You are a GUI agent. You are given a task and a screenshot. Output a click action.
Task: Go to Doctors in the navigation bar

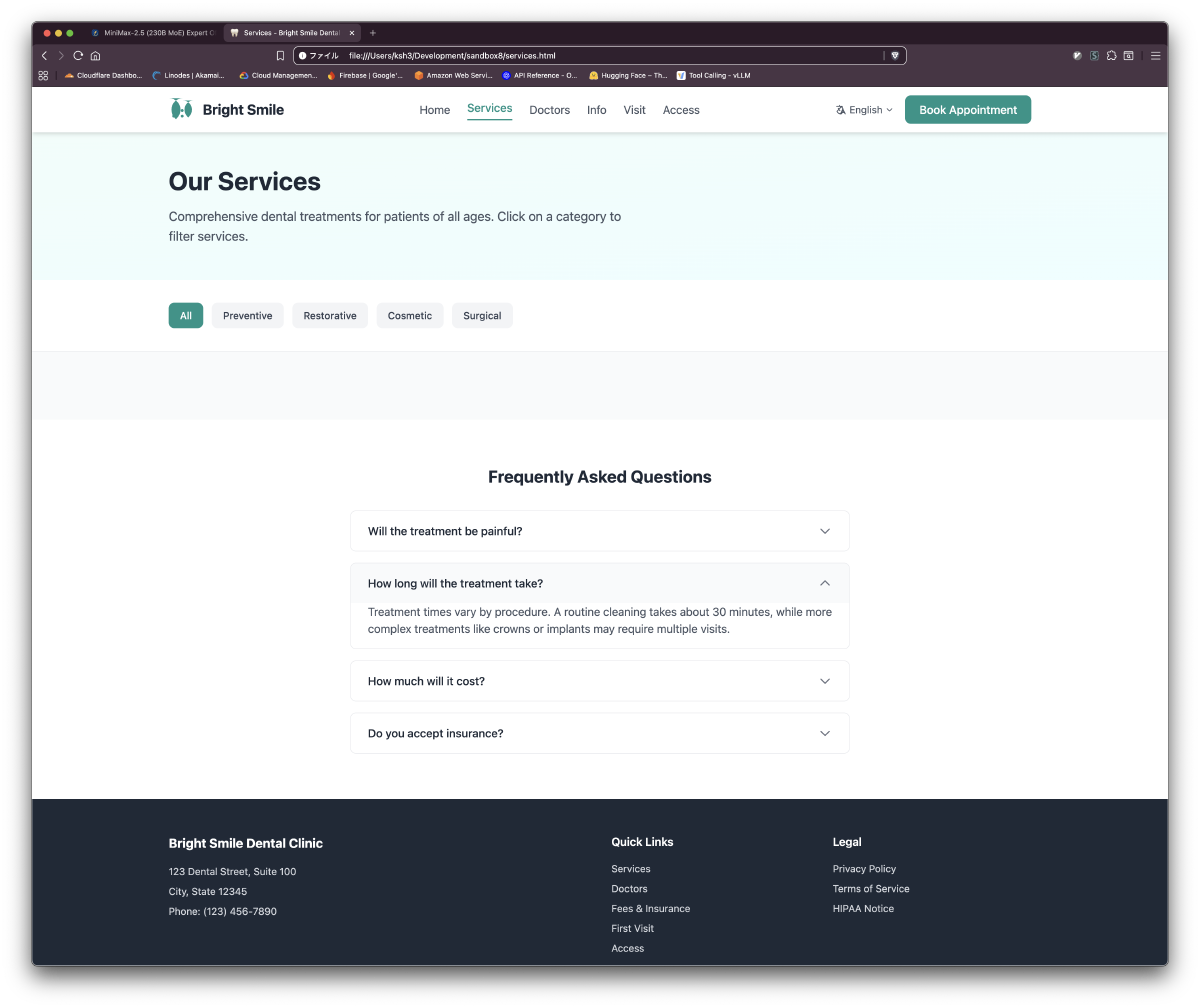(549, 110)
